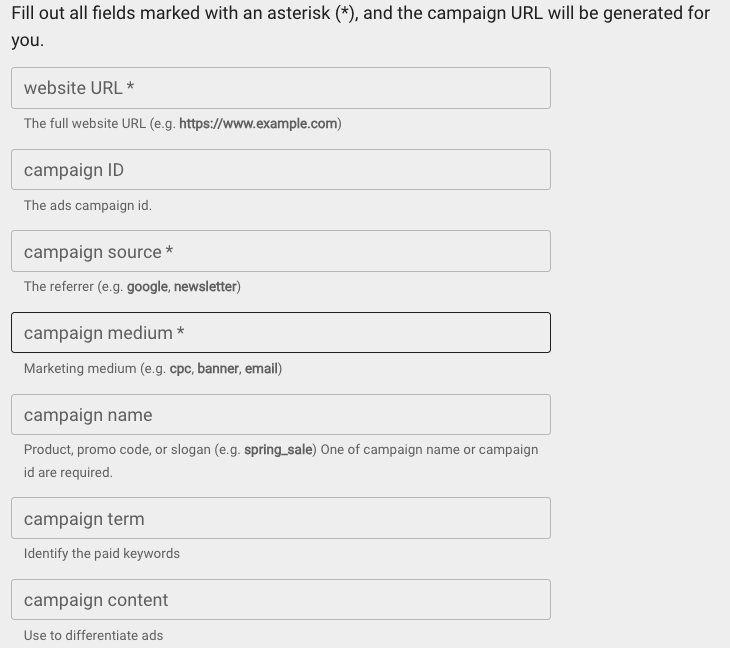Click the 'spring_sale' slogan example
The image size is (730, 648).
(278, 450)
